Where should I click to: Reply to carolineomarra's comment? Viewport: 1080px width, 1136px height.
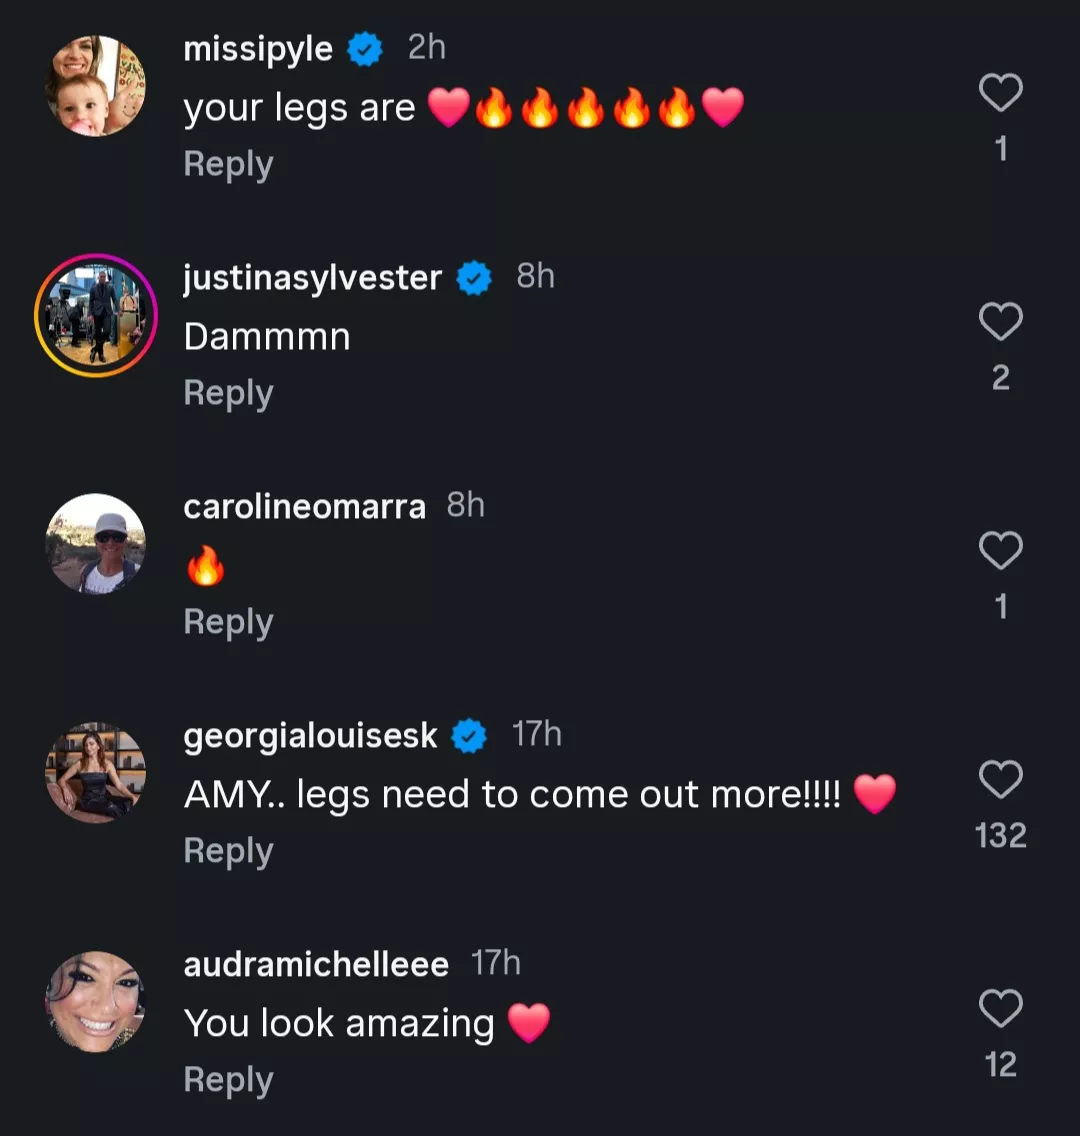pyautogui.click(x=228, y=622)
